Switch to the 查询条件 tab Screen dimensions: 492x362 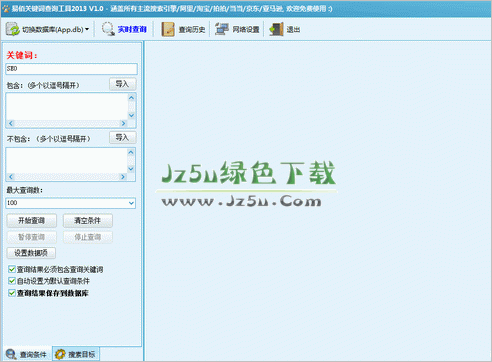click(27, 354)
